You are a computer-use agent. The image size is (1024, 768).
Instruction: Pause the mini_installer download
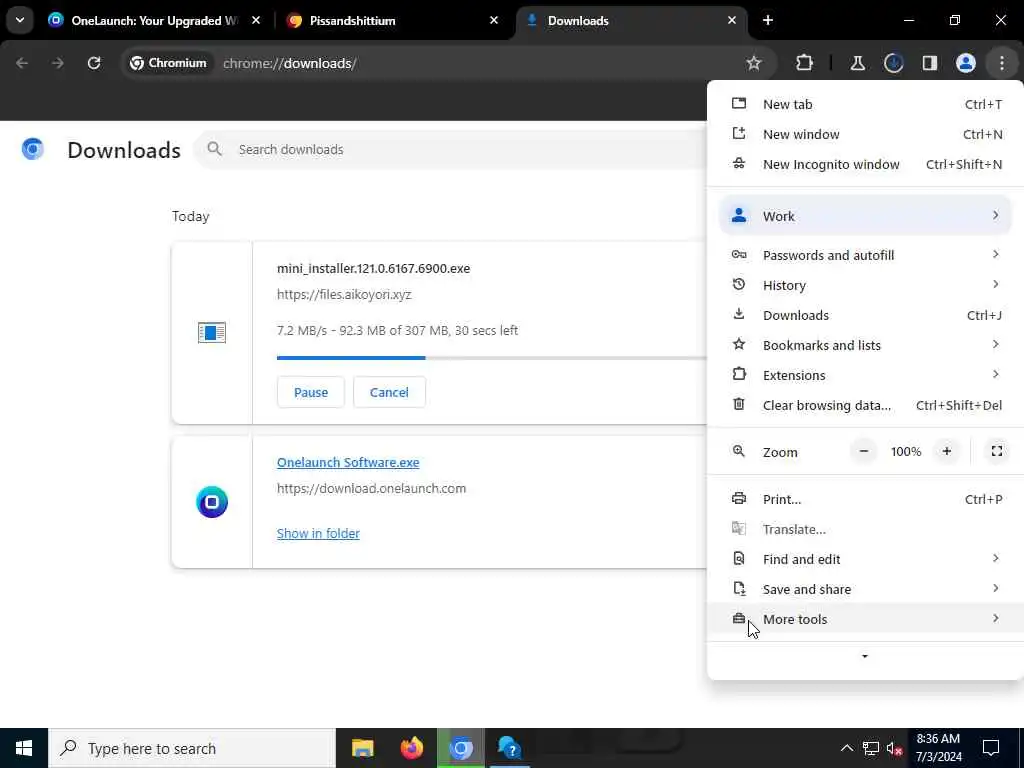pyautogui.click(x=310, y=392)
